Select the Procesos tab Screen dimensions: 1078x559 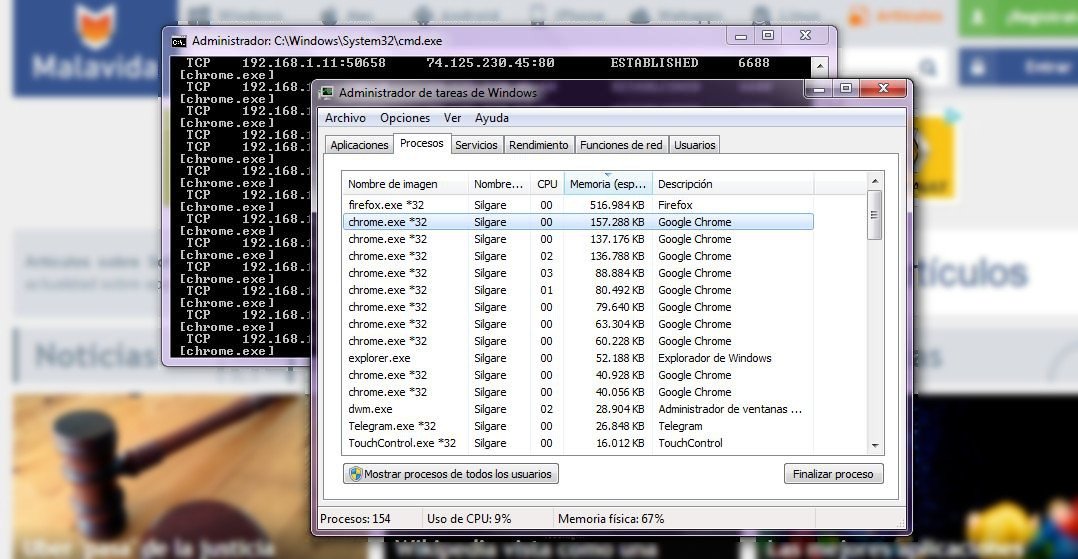click(x=421, y=143)
